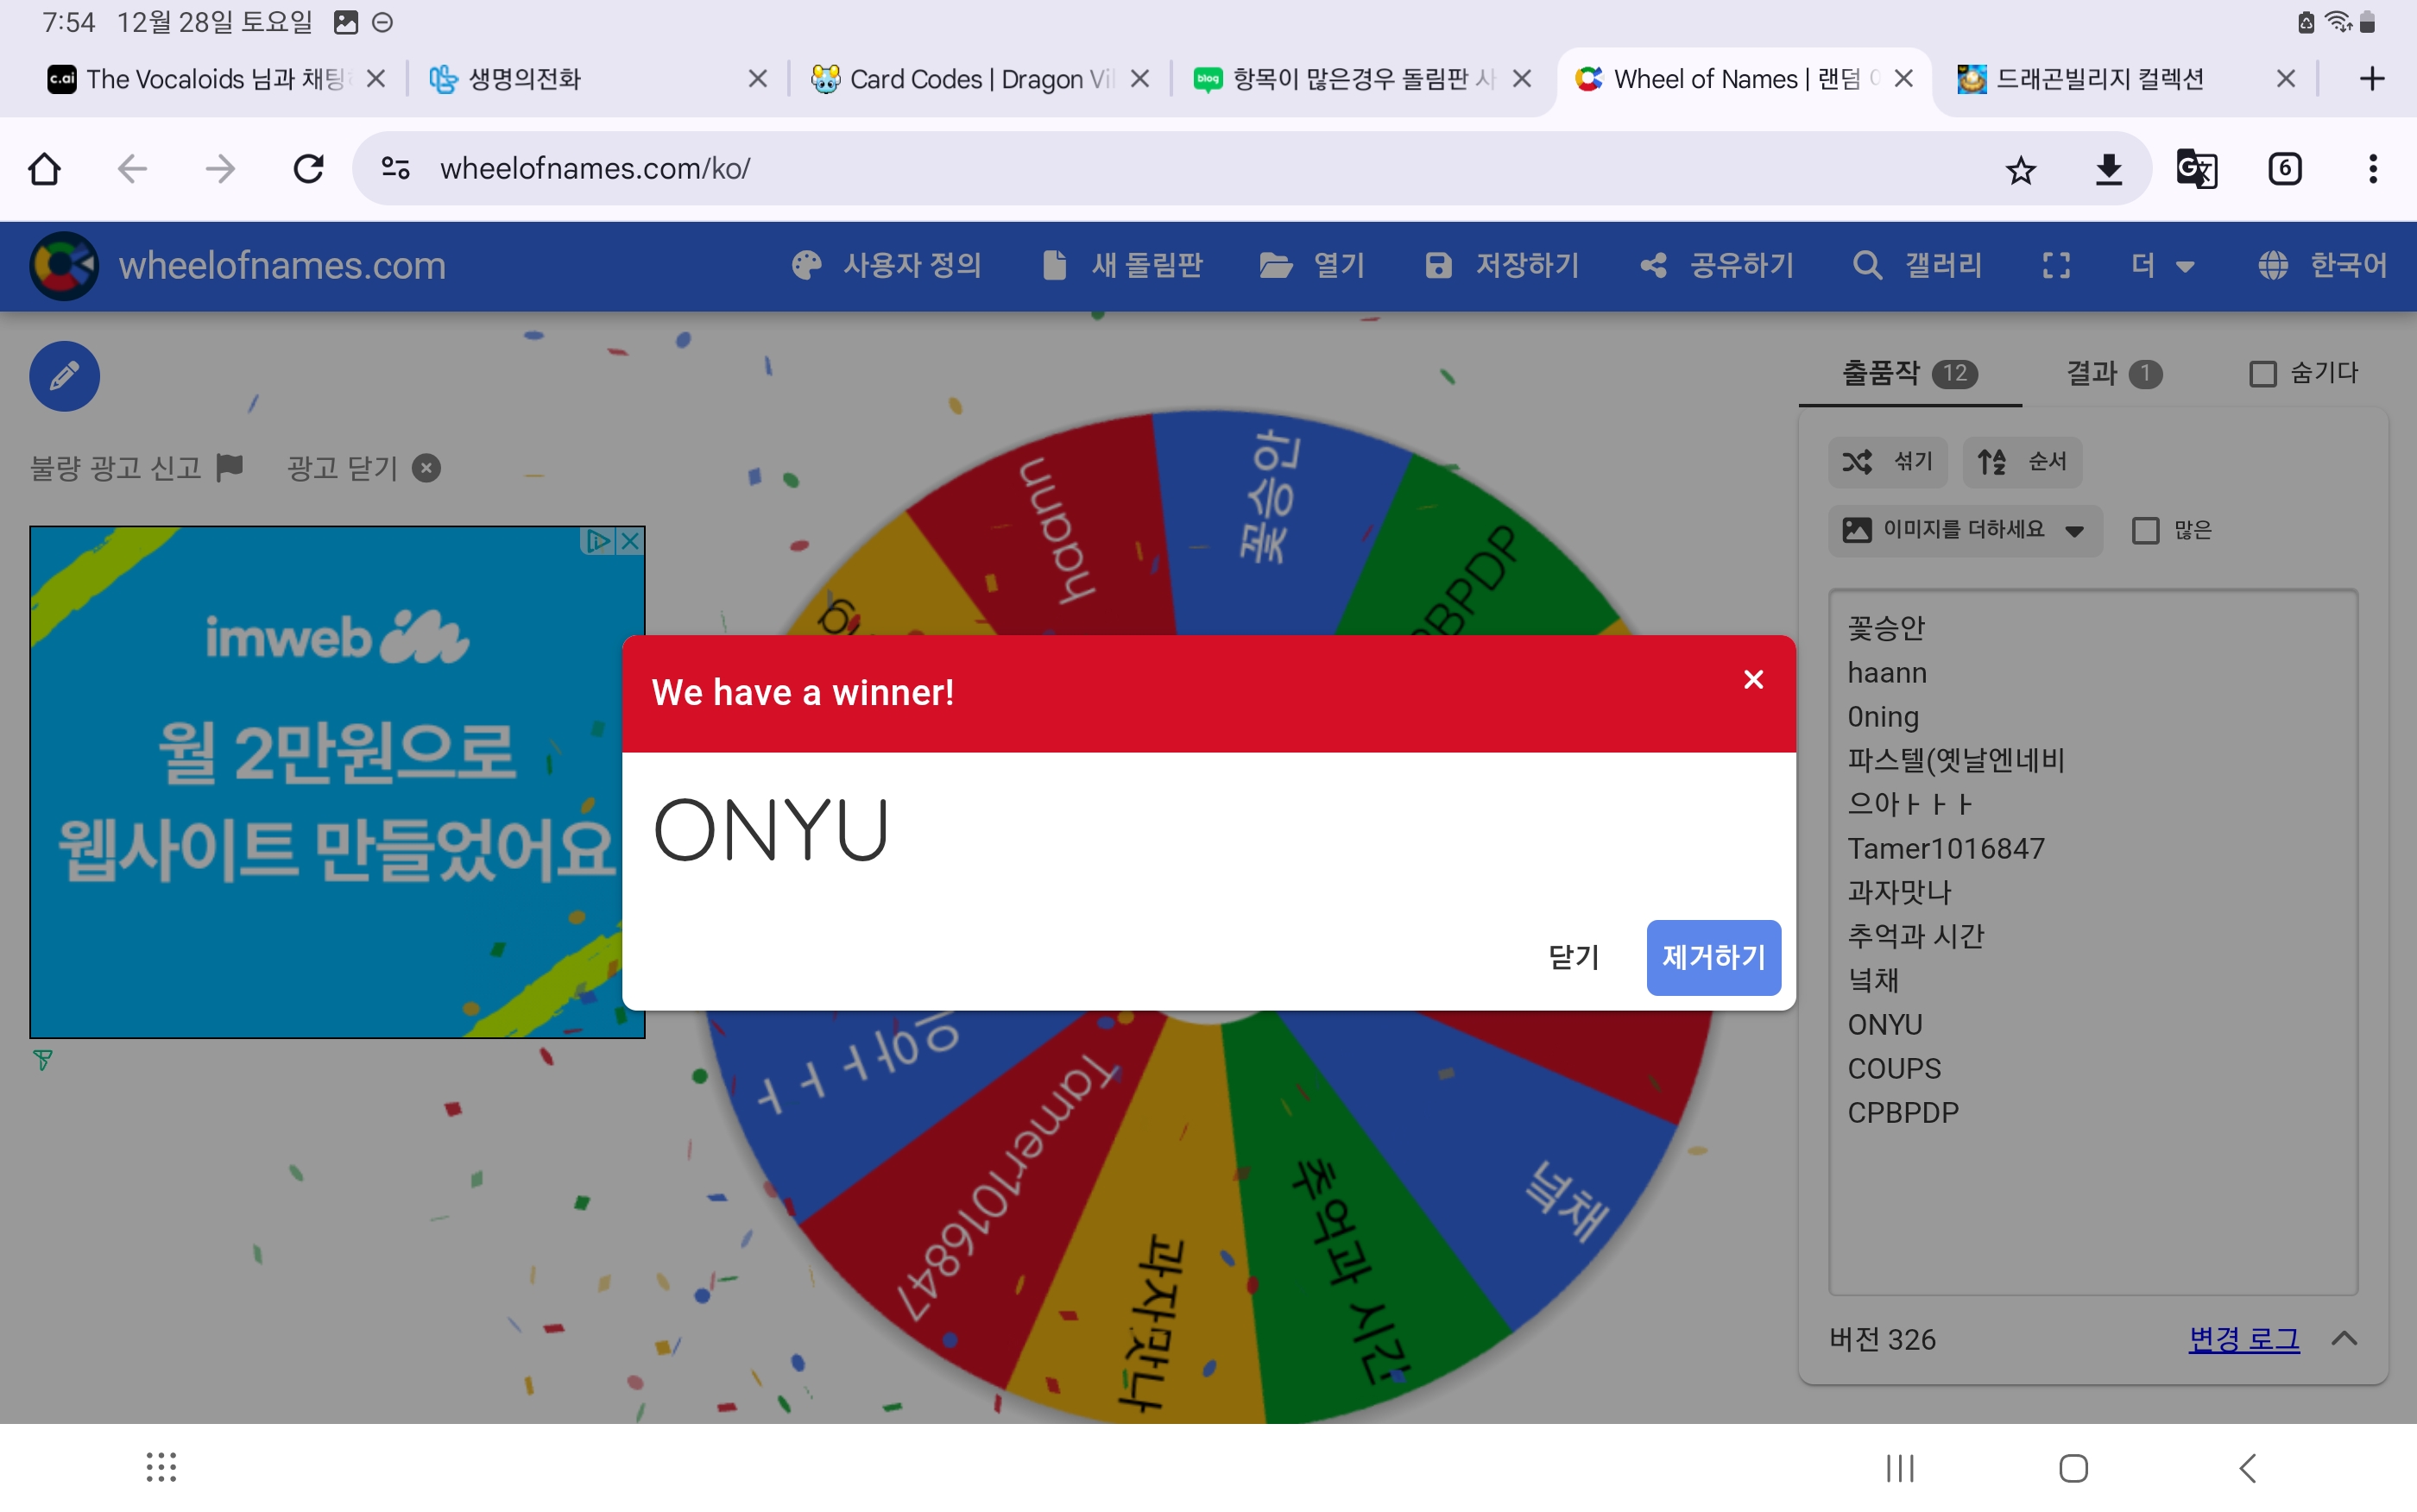Click the shuffle 섞기 button

point(1887,461)
